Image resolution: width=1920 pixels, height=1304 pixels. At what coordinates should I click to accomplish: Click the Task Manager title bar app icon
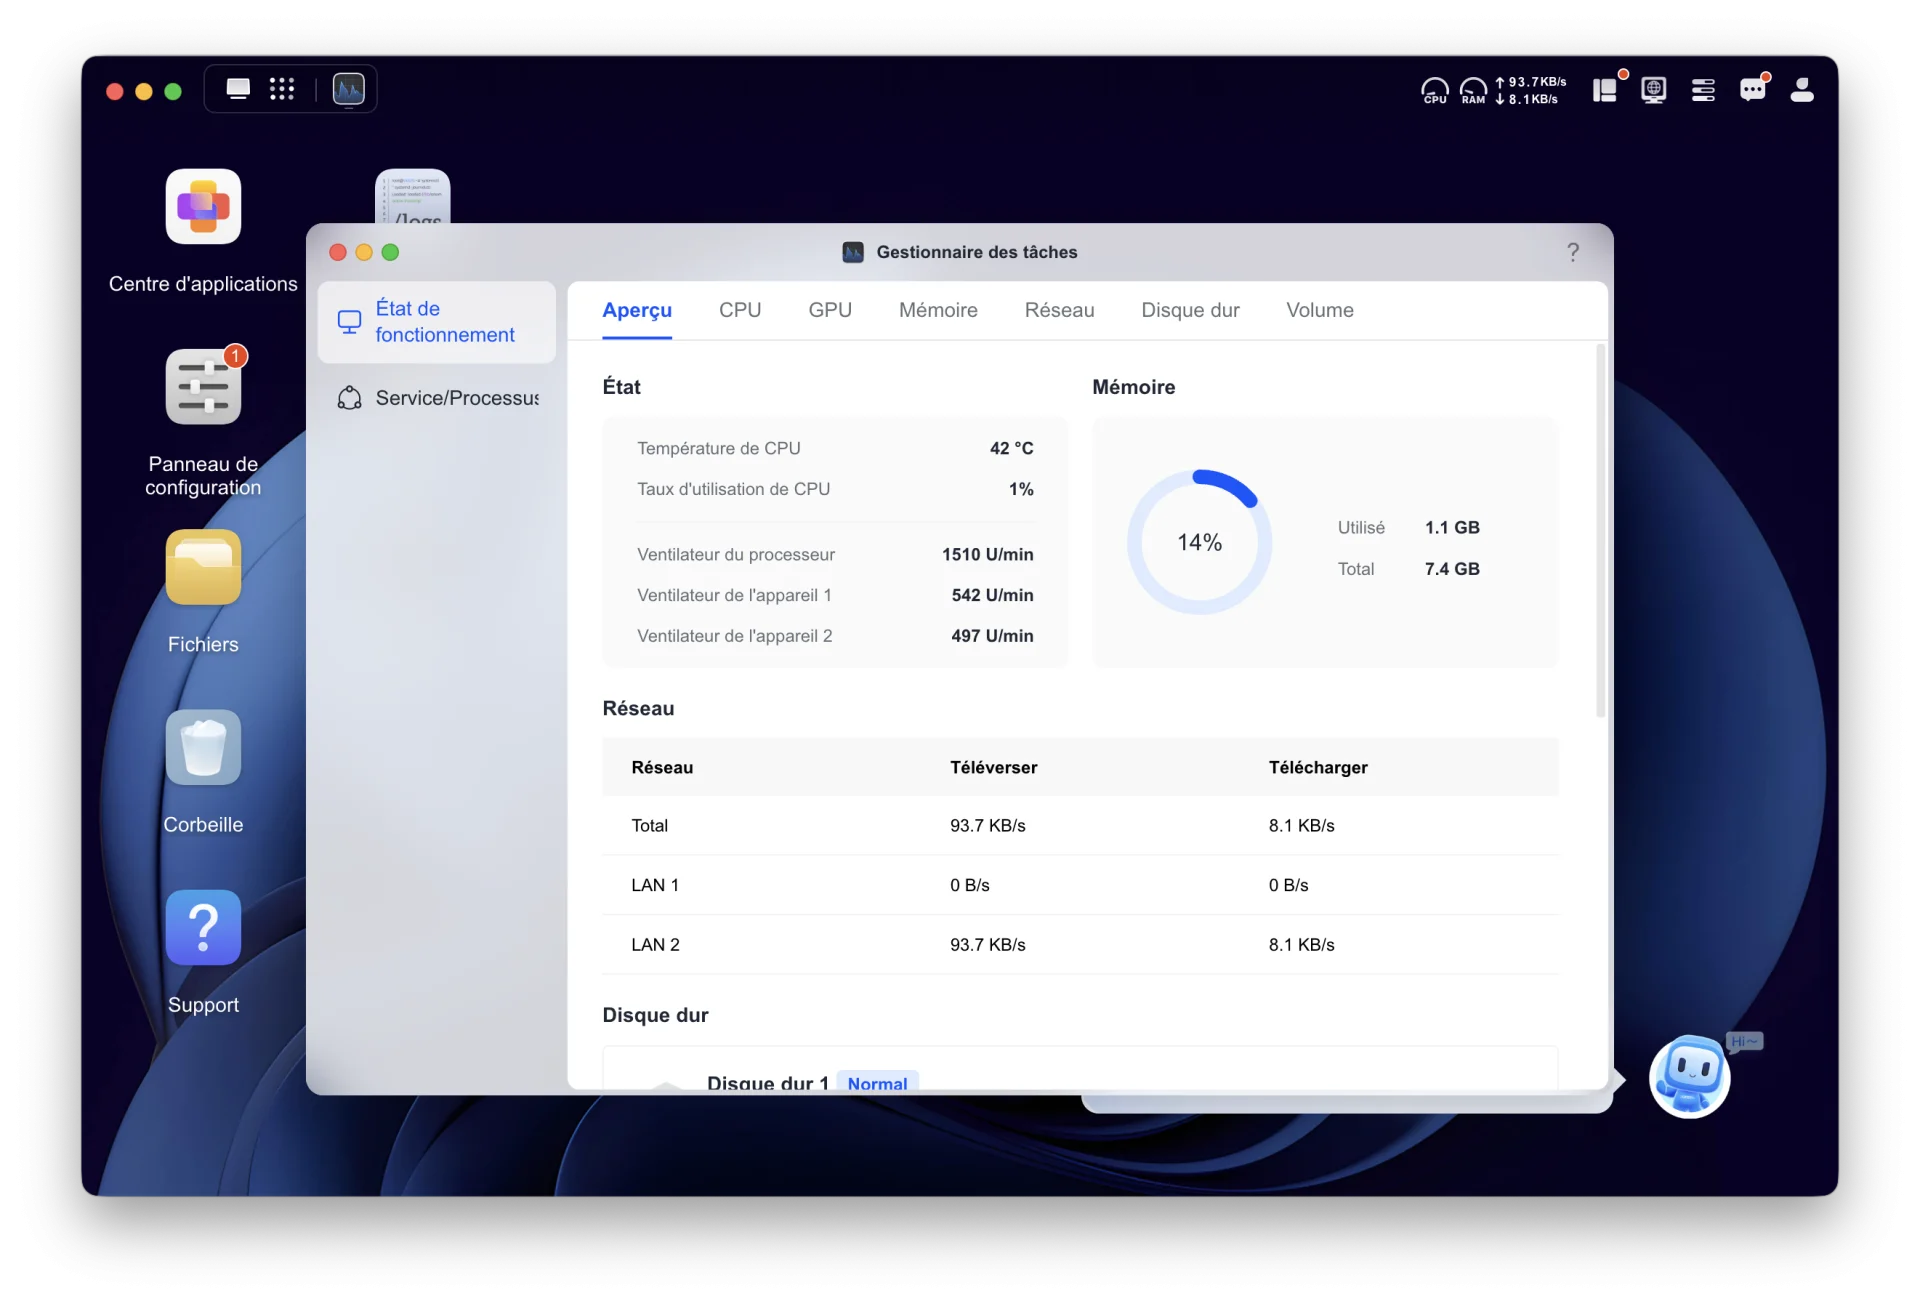(x=853, y=252)
